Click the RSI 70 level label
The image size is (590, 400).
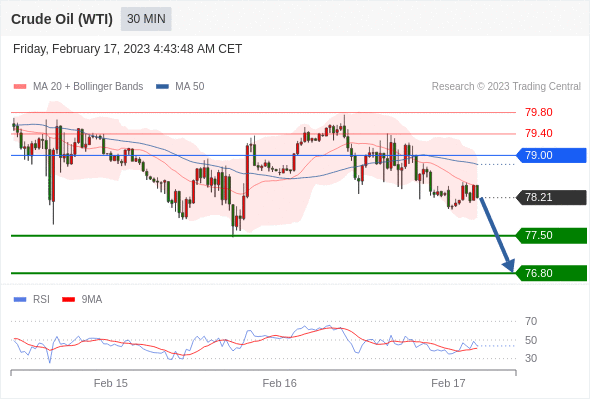click(531, 321)
